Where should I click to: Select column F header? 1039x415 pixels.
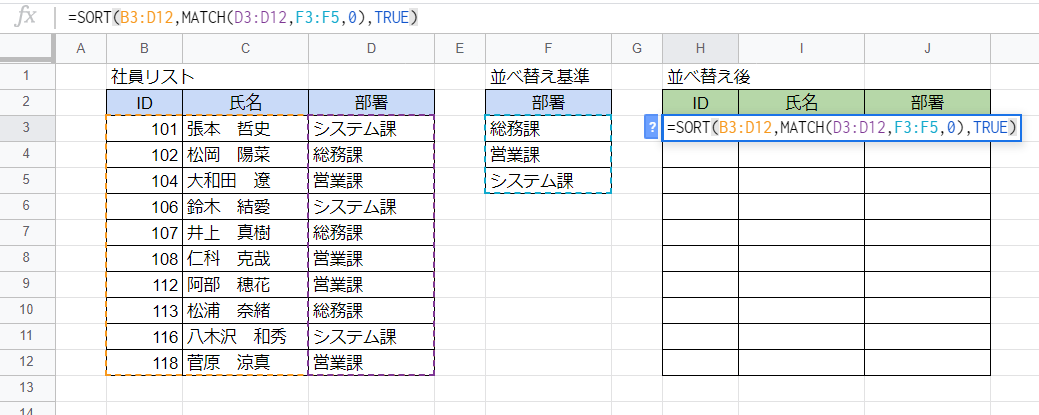point(548,48)
